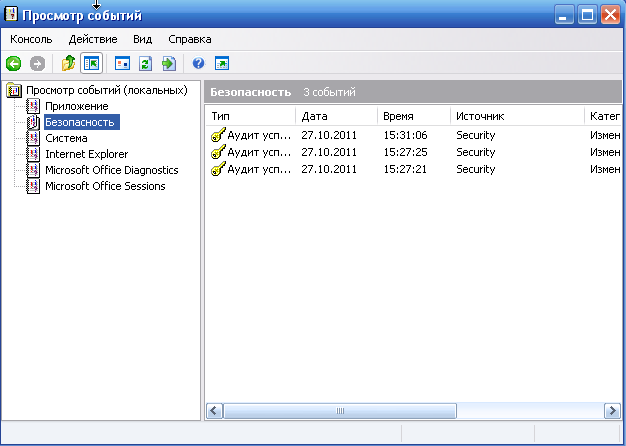The image size is (626, 446).
Task: Click Security source in 15:31:06 row
Action: (x=476, y=135)
